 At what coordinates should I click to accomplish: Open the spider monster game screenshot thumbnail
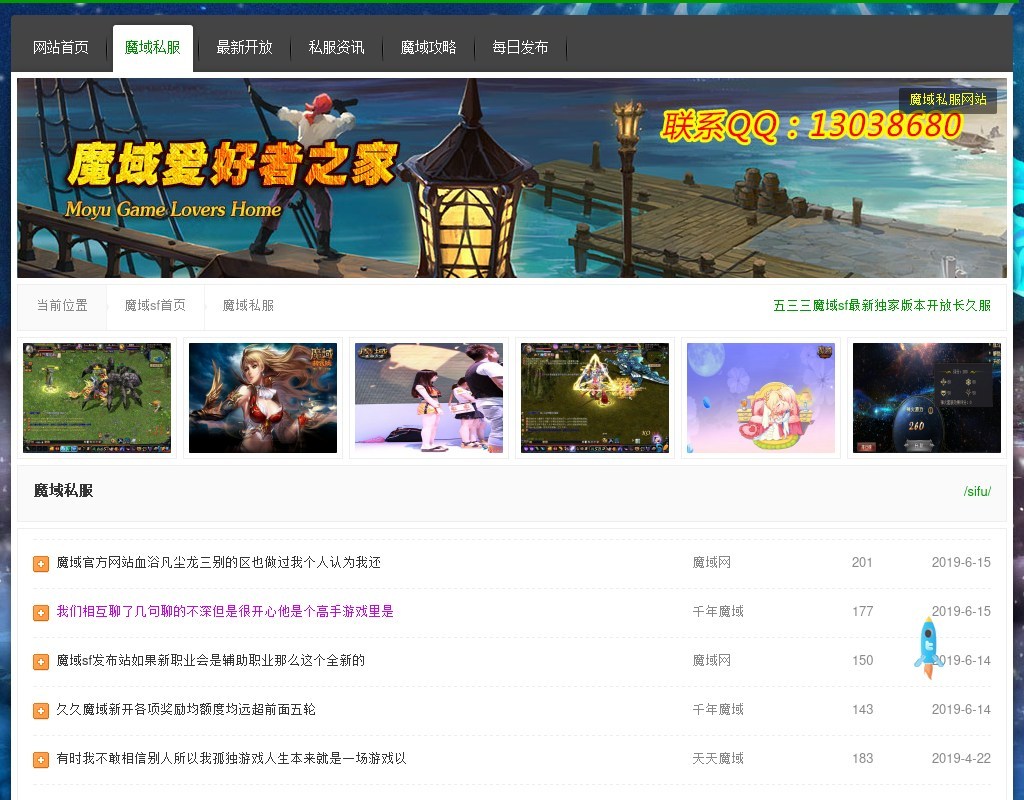[97, 398]
